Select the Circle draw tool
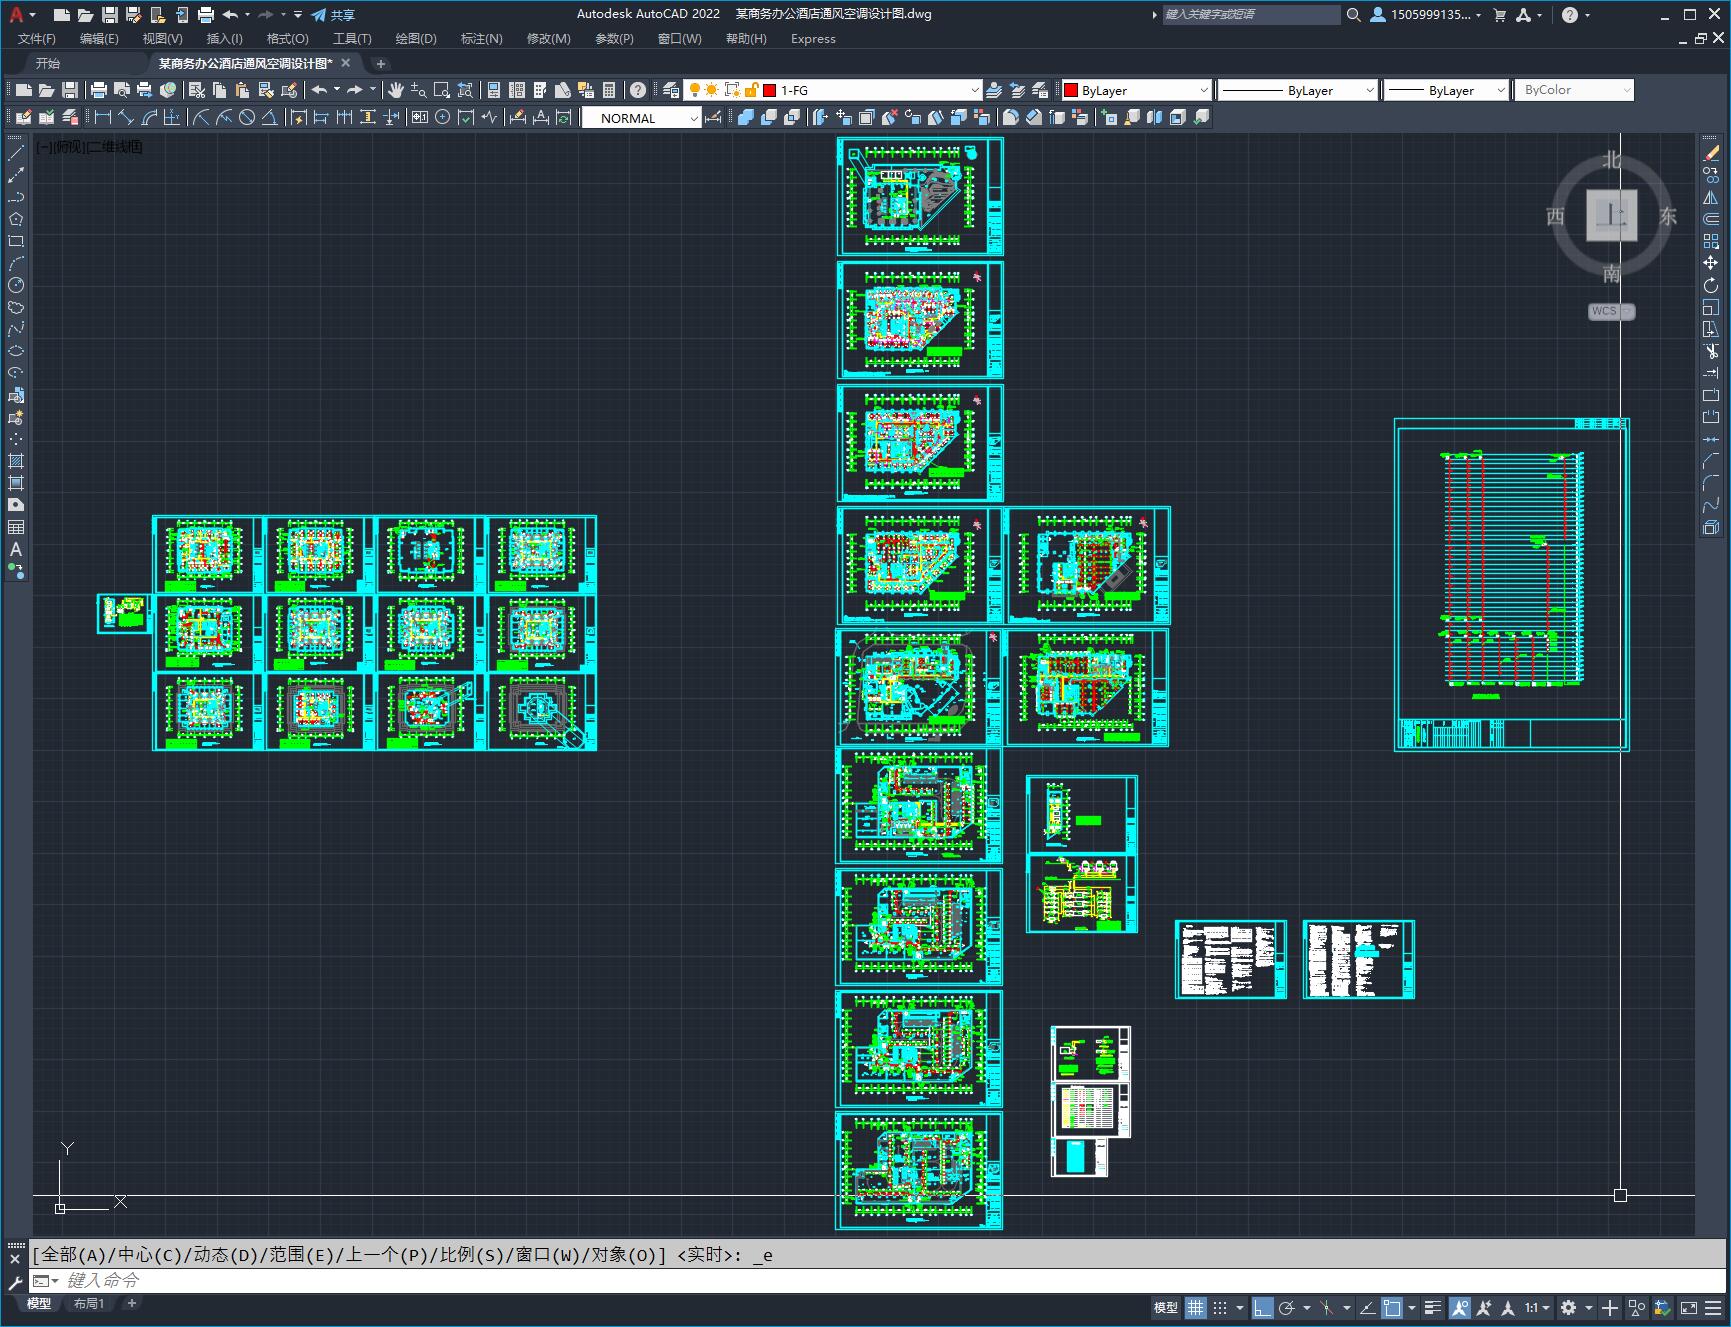Viewport: 1731px width, 1327px height. coord(16,286)
